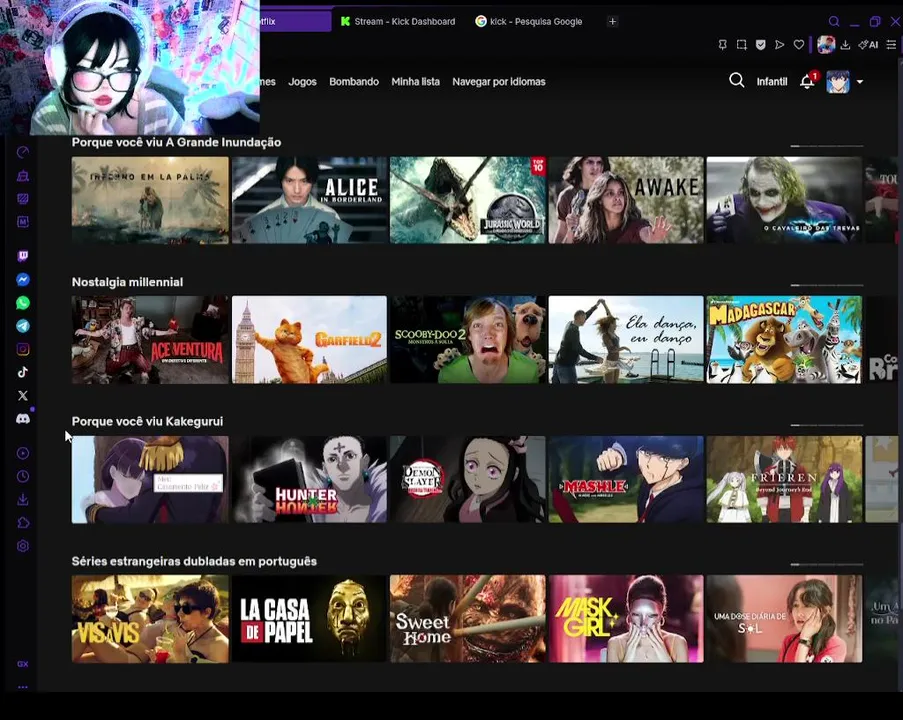The width and height of the screenshot is (903, 720).
Task: Open the GX Control speedometer sidebar icon
Action: 22,153
